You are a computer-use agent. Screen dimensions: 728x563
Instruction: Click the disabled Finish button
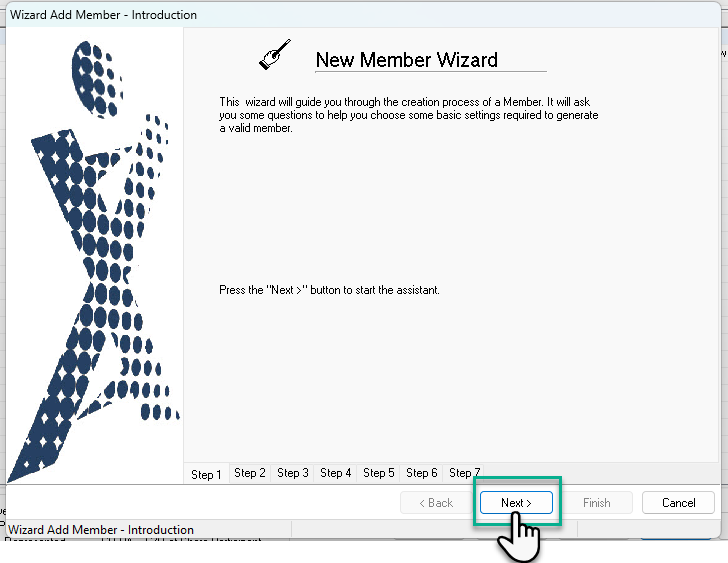tap(597, 503)
